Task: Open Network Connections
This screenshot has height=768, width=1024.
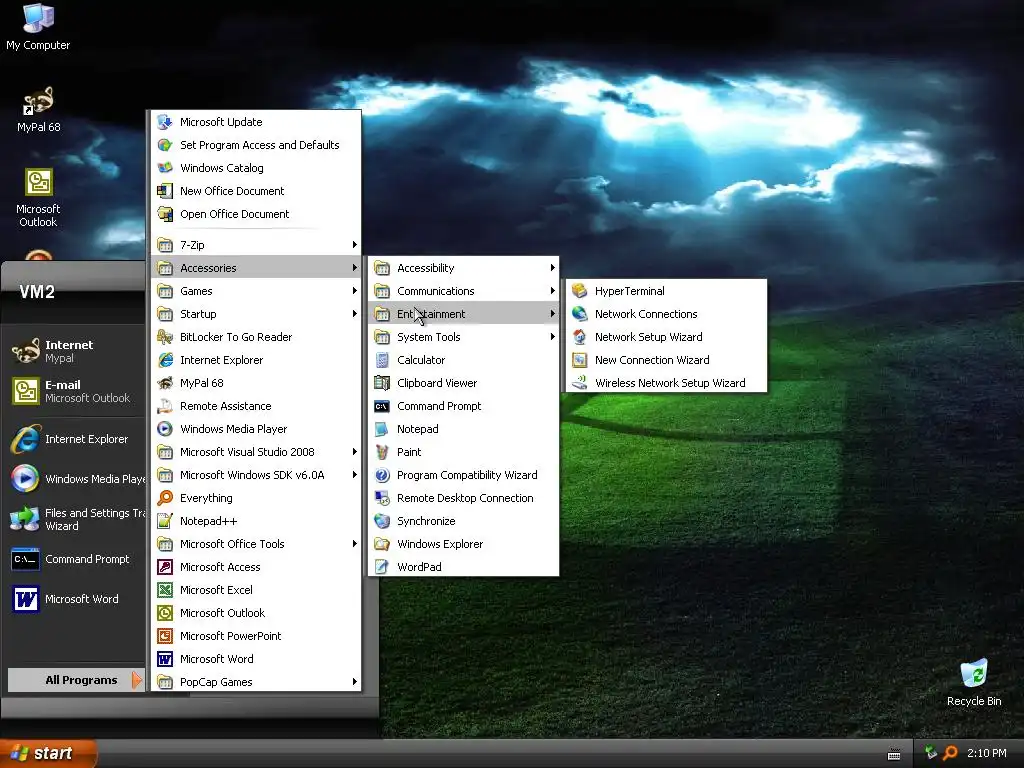Action: 666,313
